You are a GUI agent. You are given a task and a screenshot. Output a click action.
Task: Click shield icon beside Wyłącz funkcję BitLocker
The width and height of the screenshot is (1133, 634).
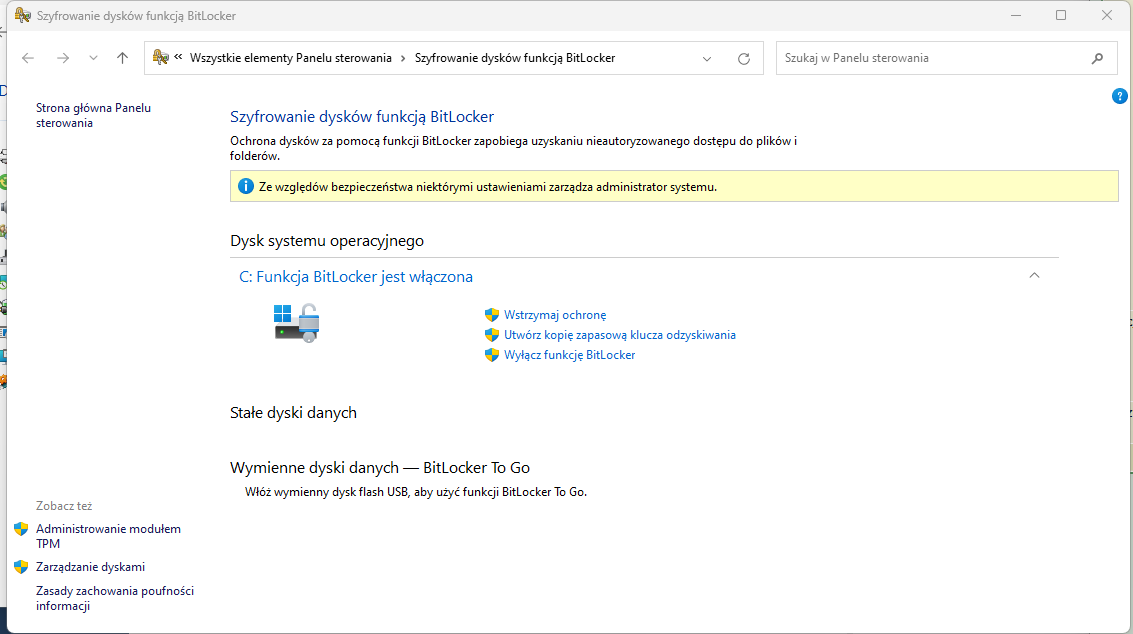click(492, 355)
